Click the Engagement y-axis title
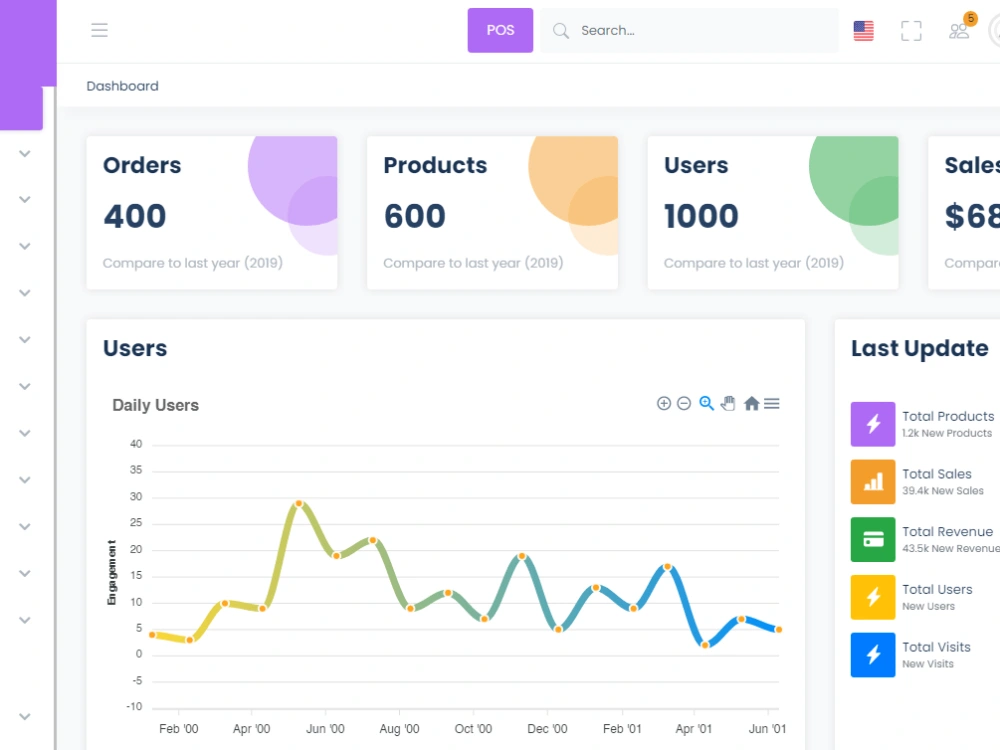Viewport: 1000px width, 750px height. [x=112, y=572]
